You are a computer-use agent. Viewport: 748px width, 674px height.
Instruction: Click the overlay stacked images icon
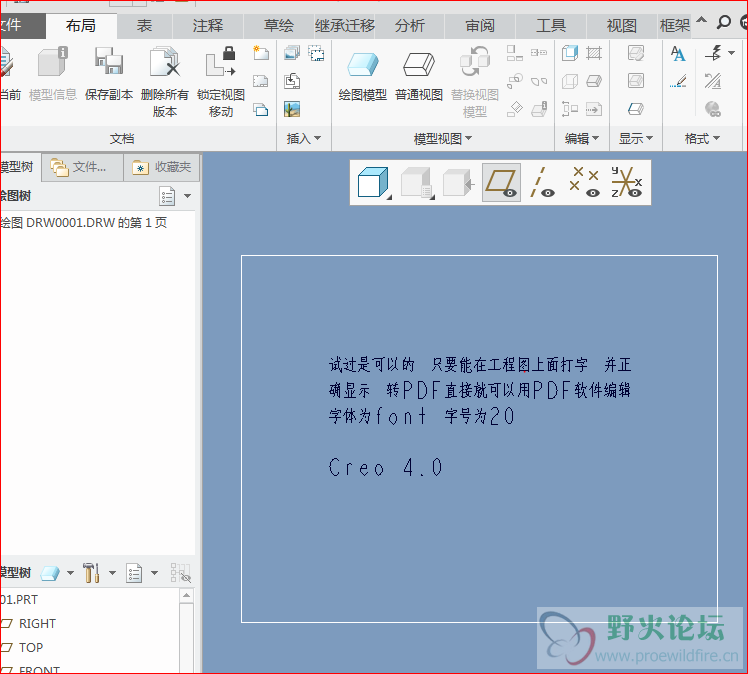[x=292, y=52]
